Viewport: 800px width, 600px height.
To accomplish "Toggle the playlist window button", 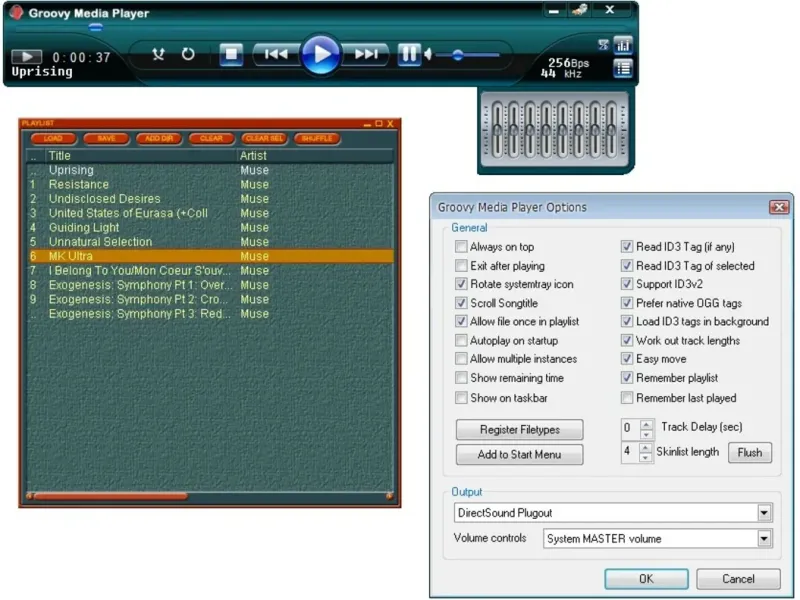I will pos(623,68).
